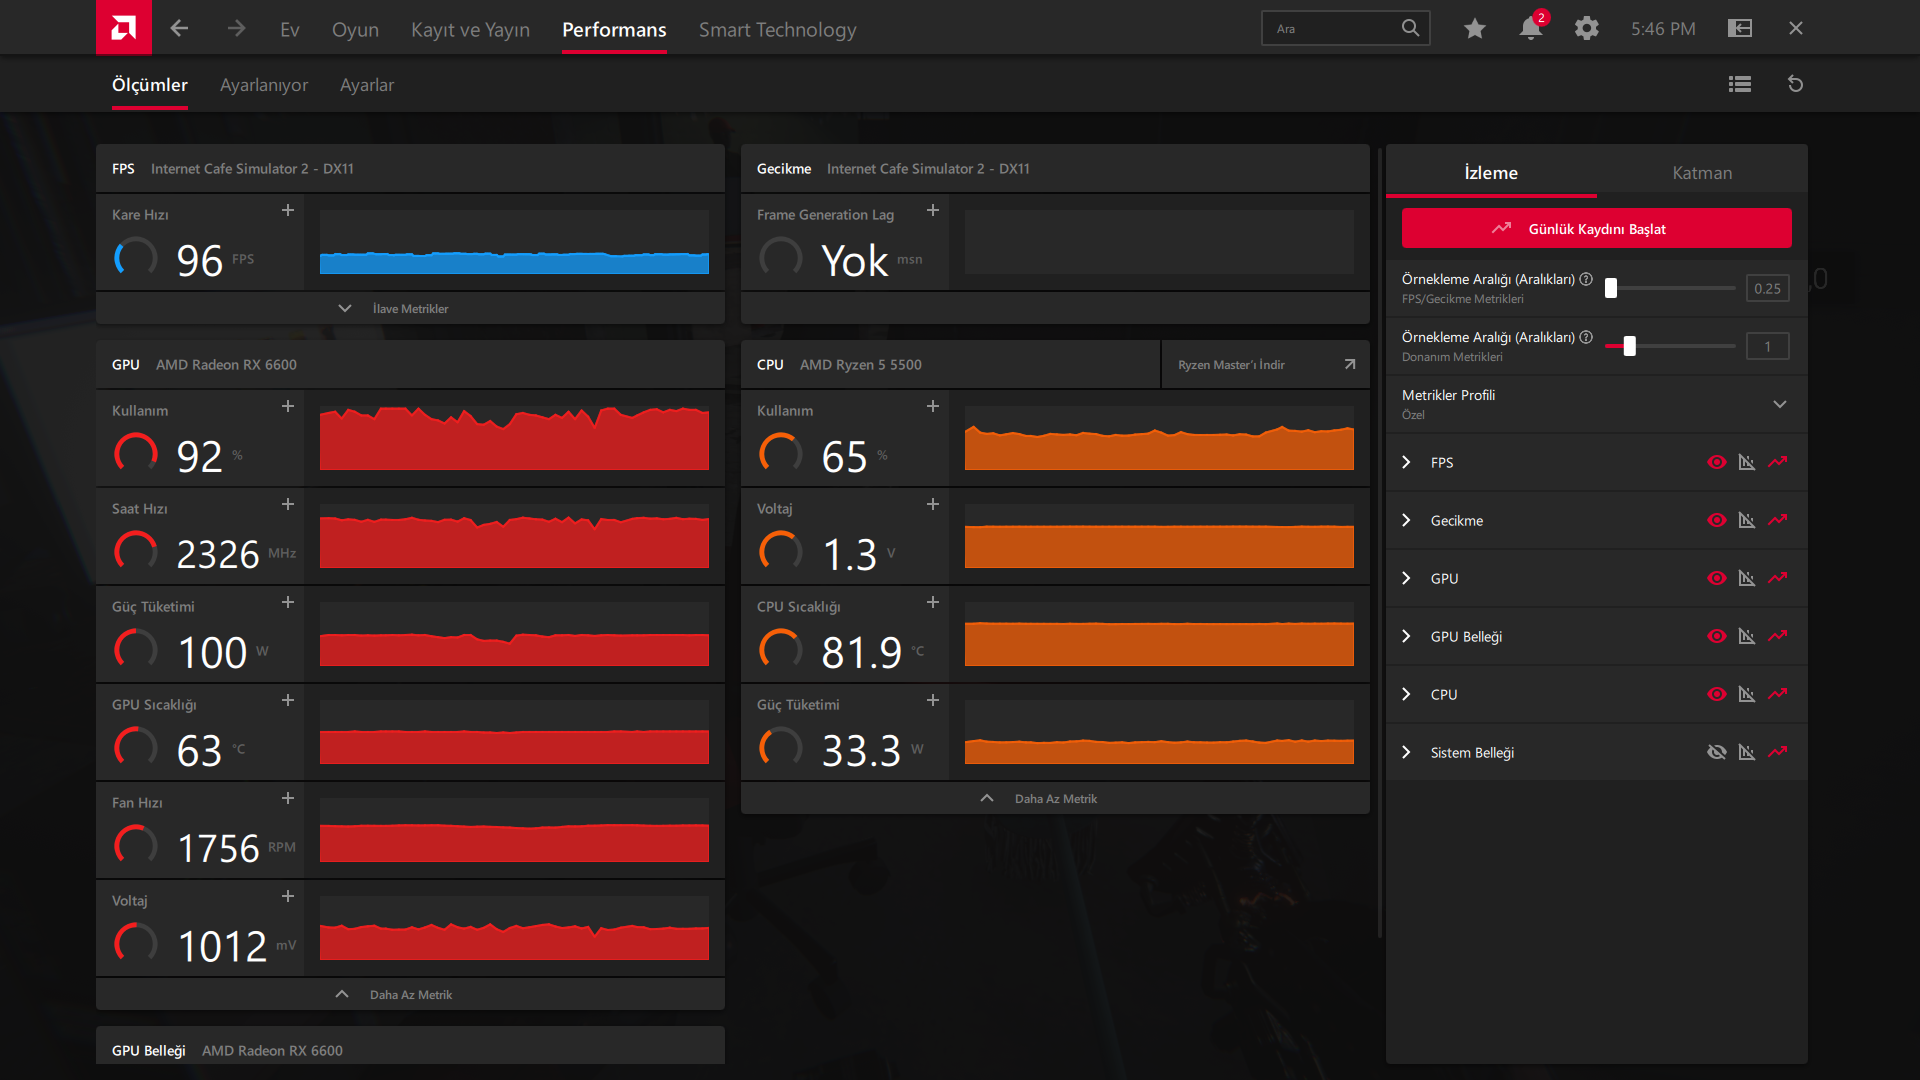Open notifications bell icon
This screenshot has height=1080, width=1920.
(x=1530, y=29)
